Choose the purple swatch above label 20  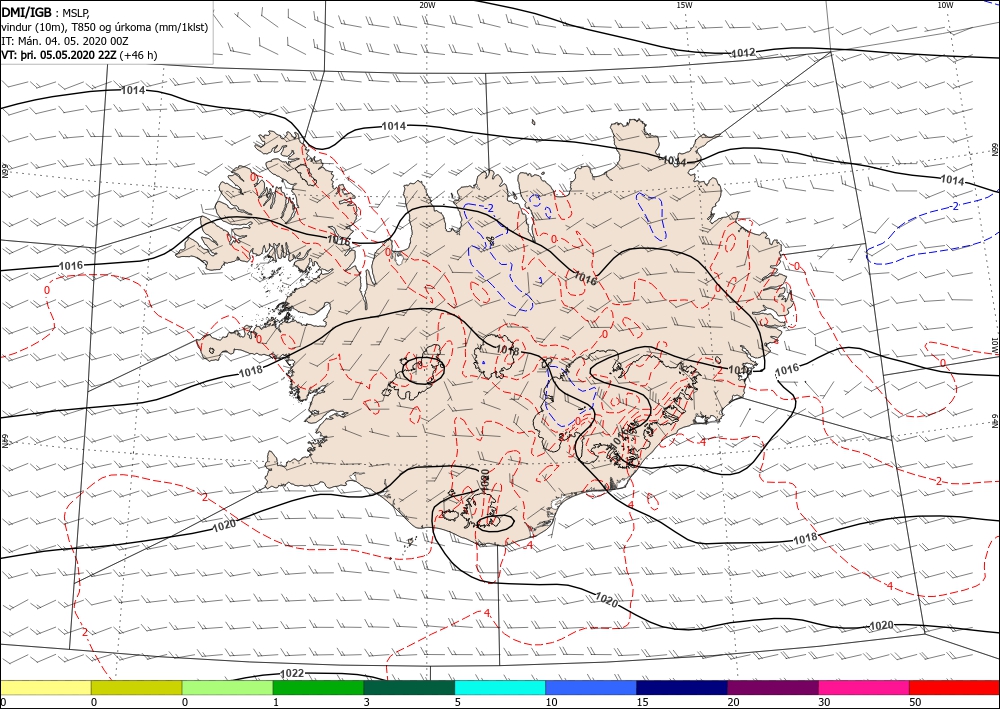pos(772,687)
